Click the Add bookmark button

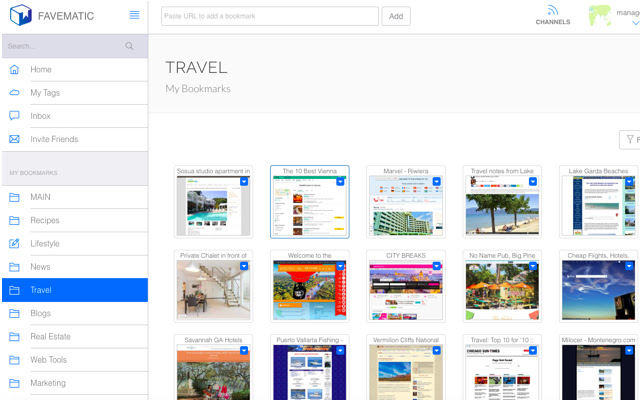click(x=396, y=16)
